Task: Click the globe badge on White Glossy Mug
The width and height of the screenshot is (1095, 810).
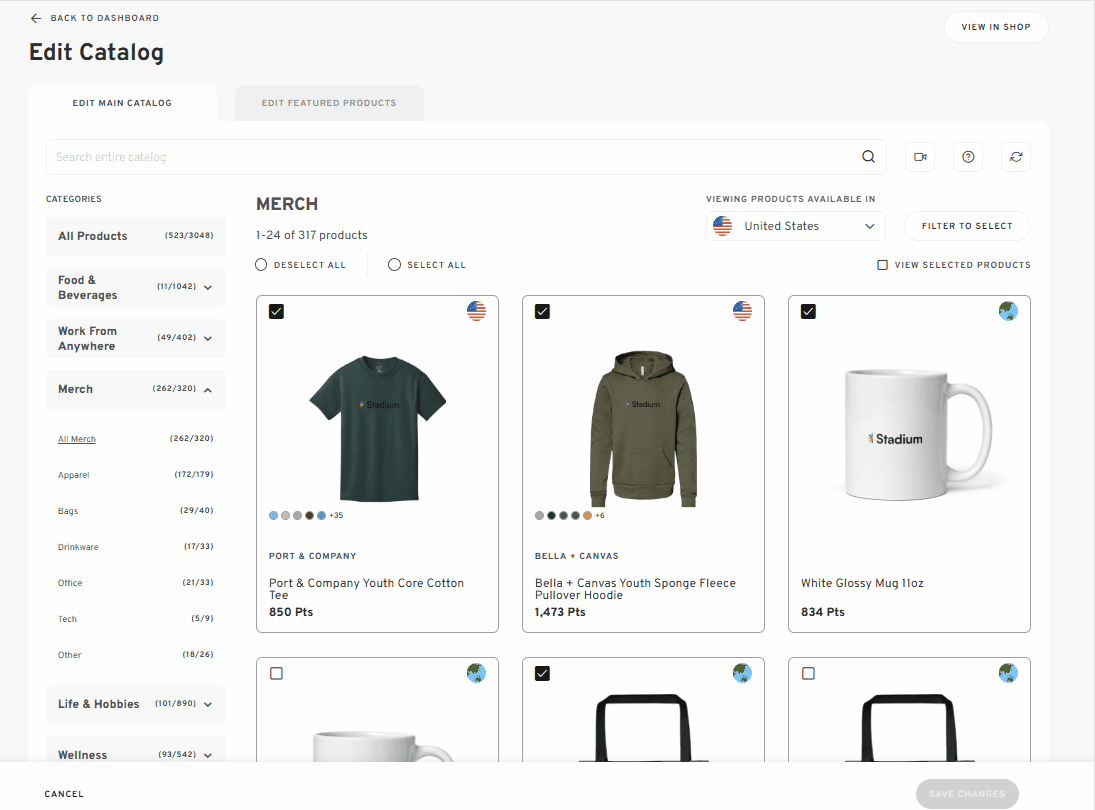Action: coord(1007,311)
